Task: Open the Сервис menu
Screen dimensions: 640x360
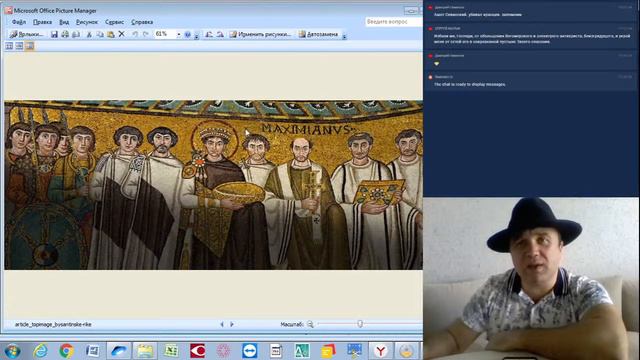Action: coord(114,22)
